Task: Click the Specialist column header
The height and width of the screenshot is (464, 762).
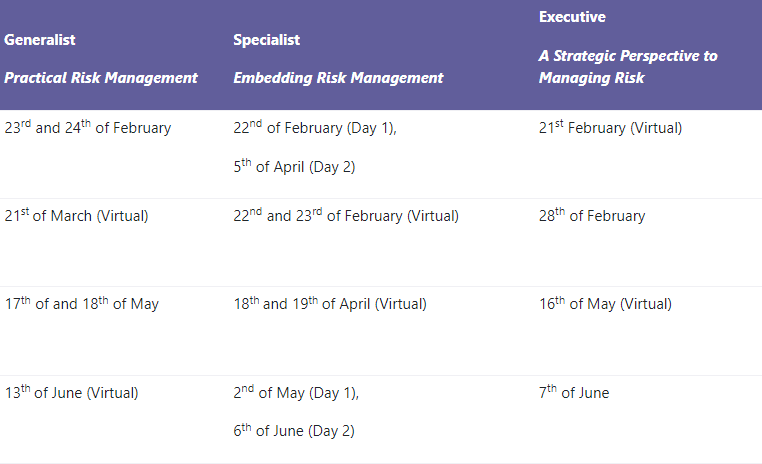Action: pyautogui.click(x=266, y=40)
